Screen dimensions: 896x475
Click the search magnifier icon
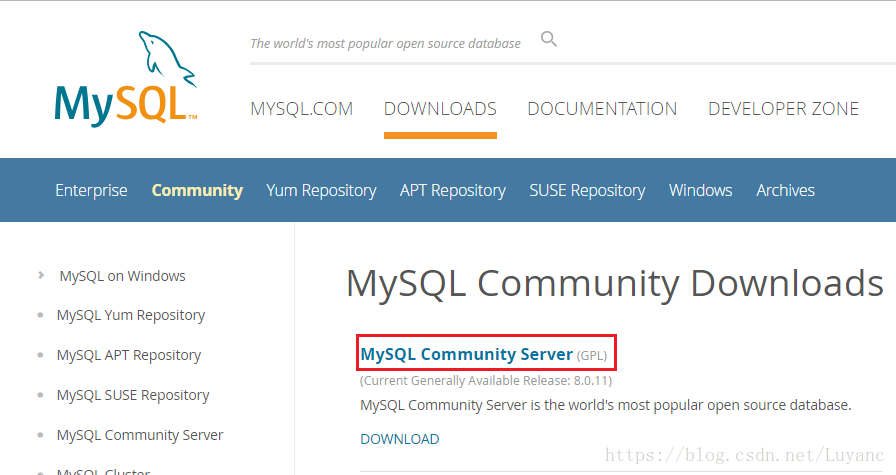click(x=549, y=39)
